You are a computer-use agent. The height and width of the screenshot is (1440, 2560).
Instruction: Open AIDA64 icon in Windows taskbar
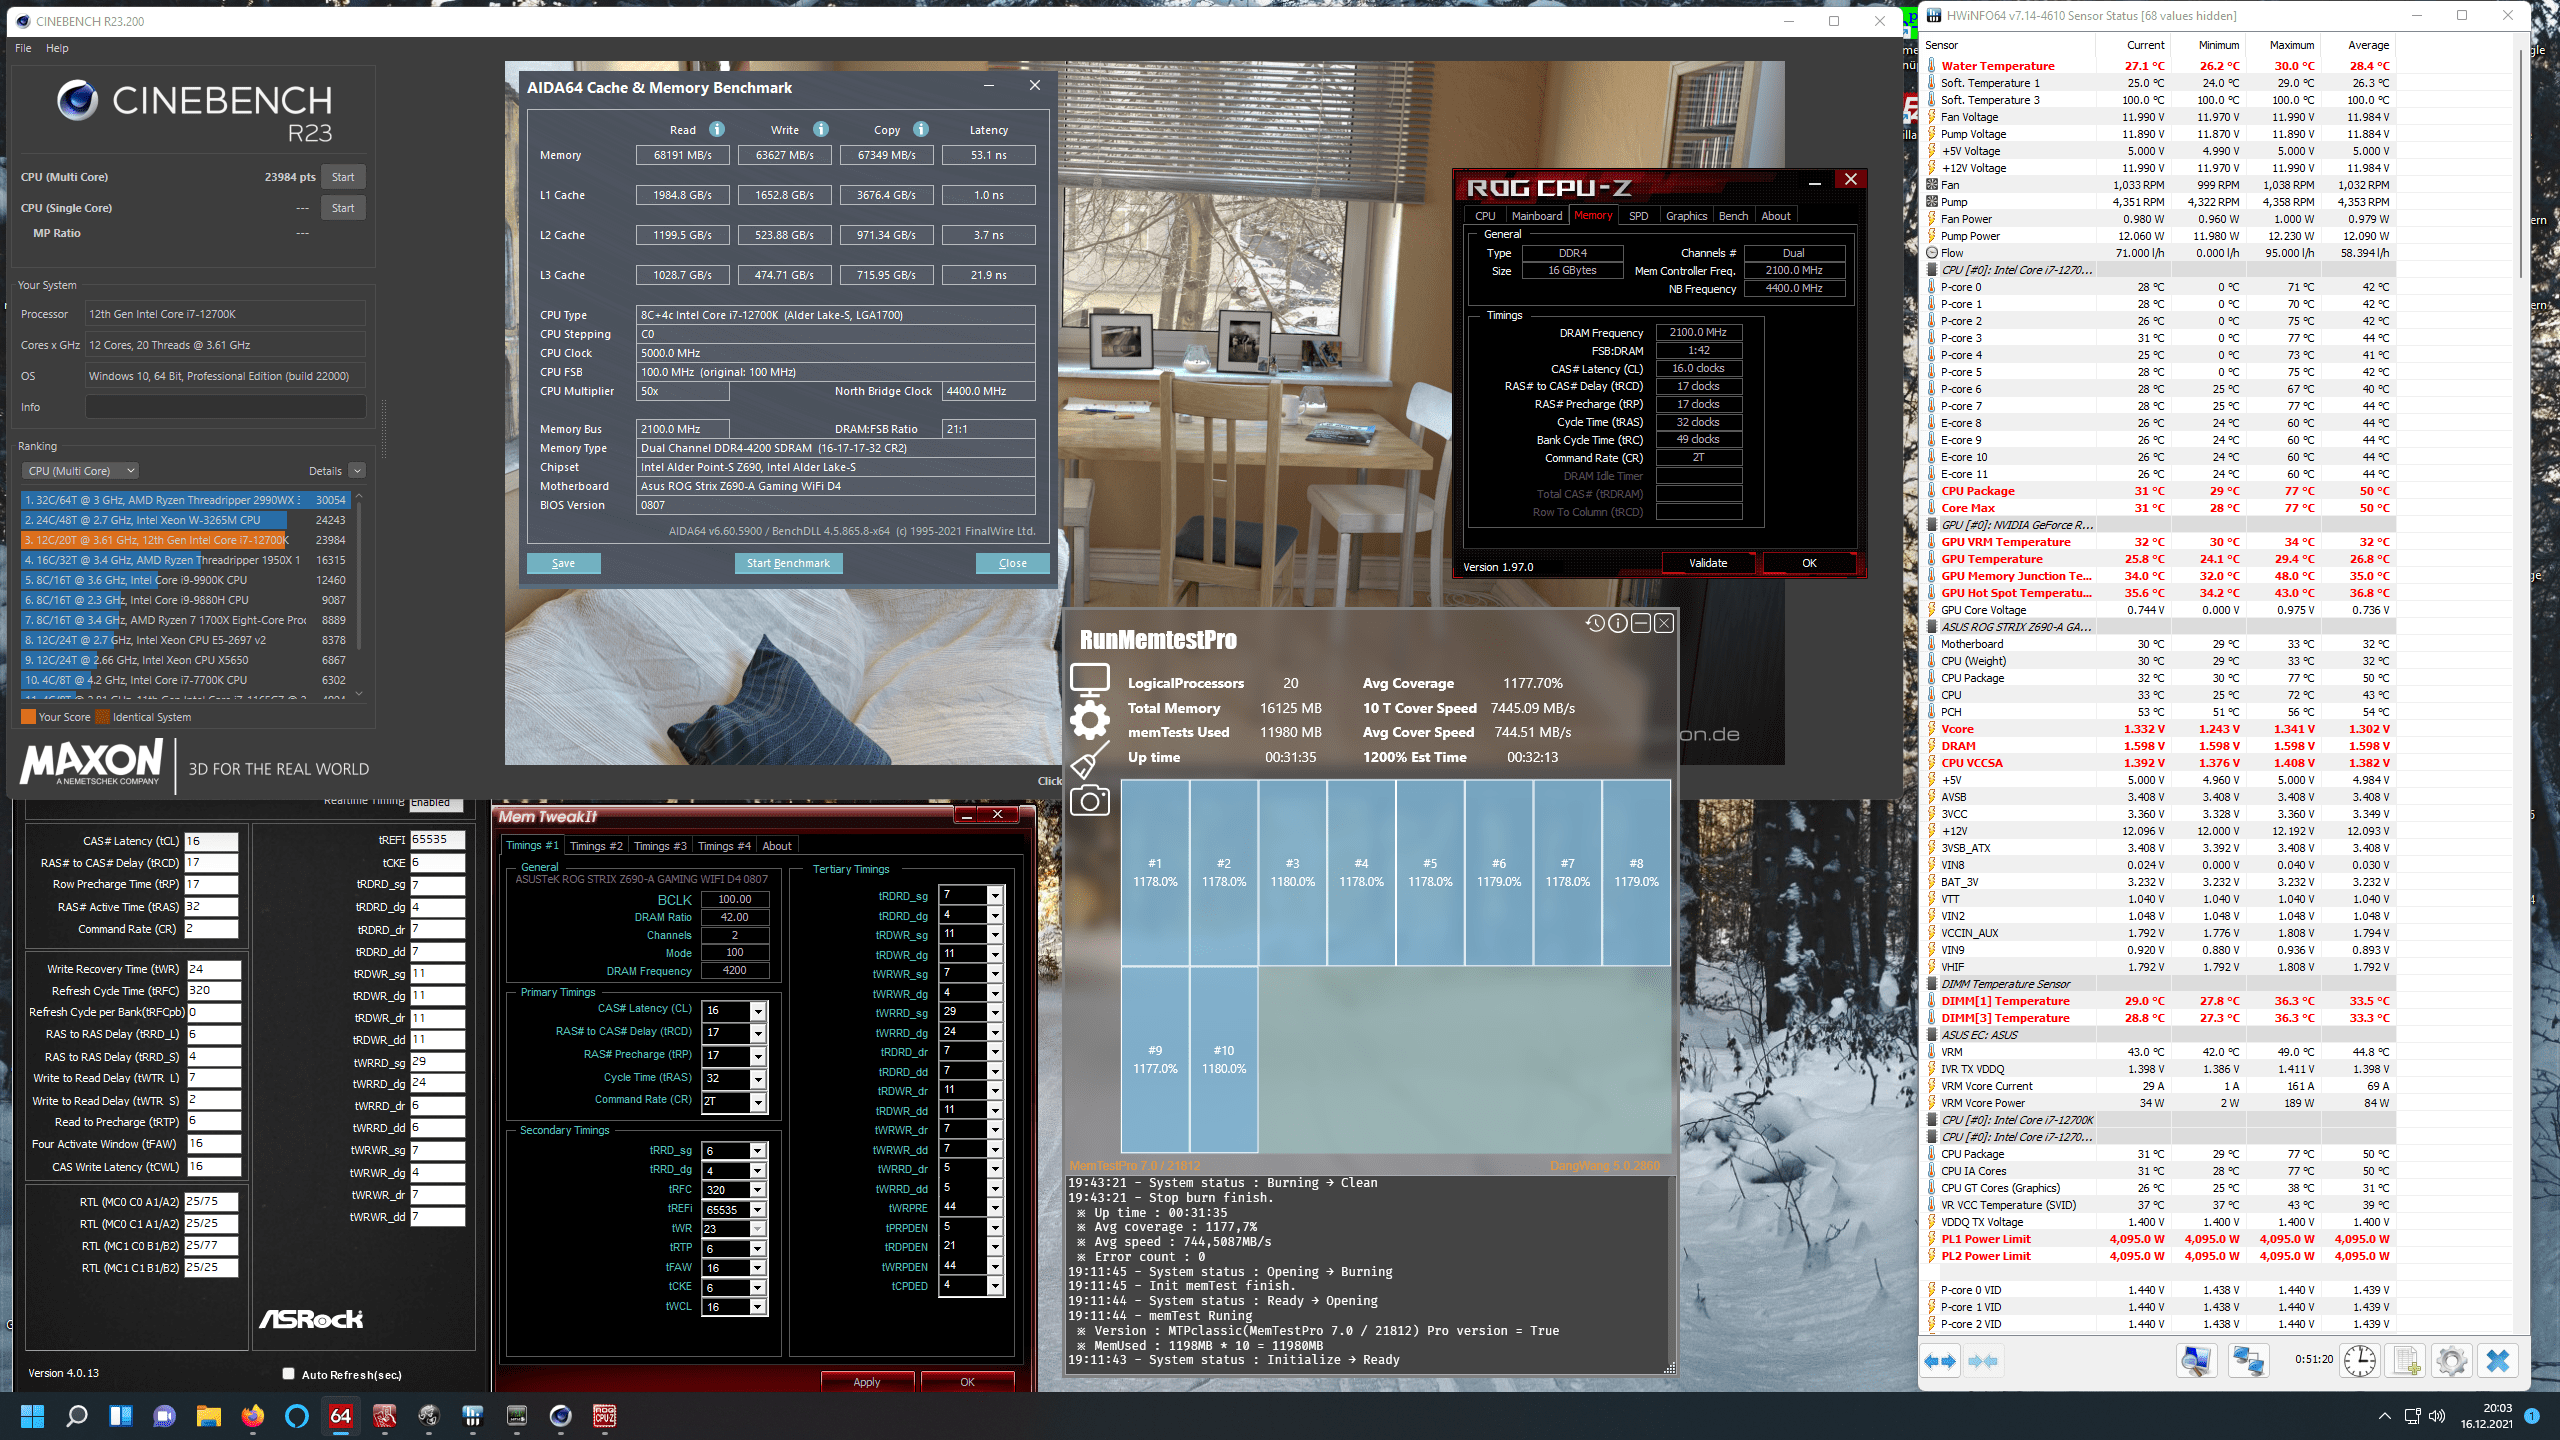341,1416
